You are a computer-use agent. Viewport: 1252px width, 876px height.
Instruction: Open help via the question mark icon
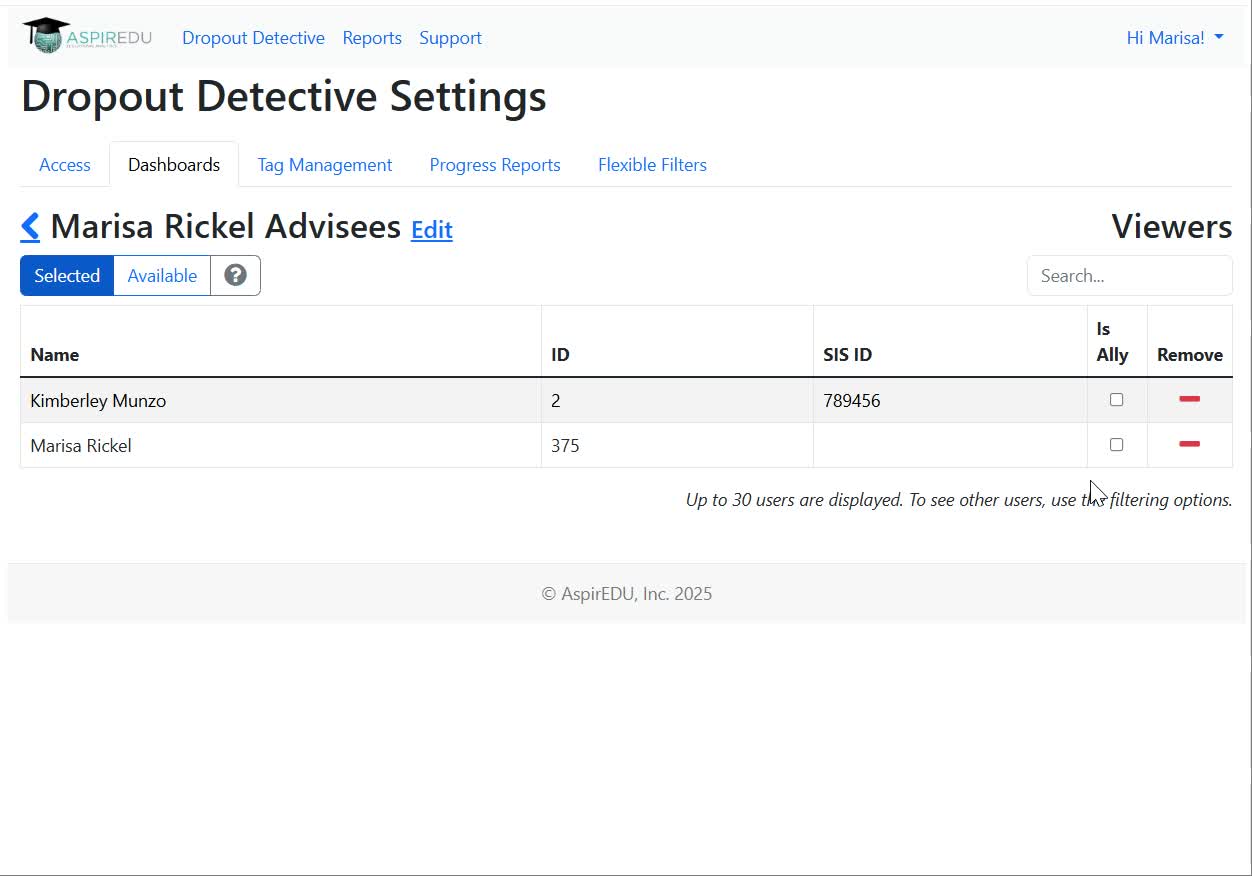click(235, 275)
